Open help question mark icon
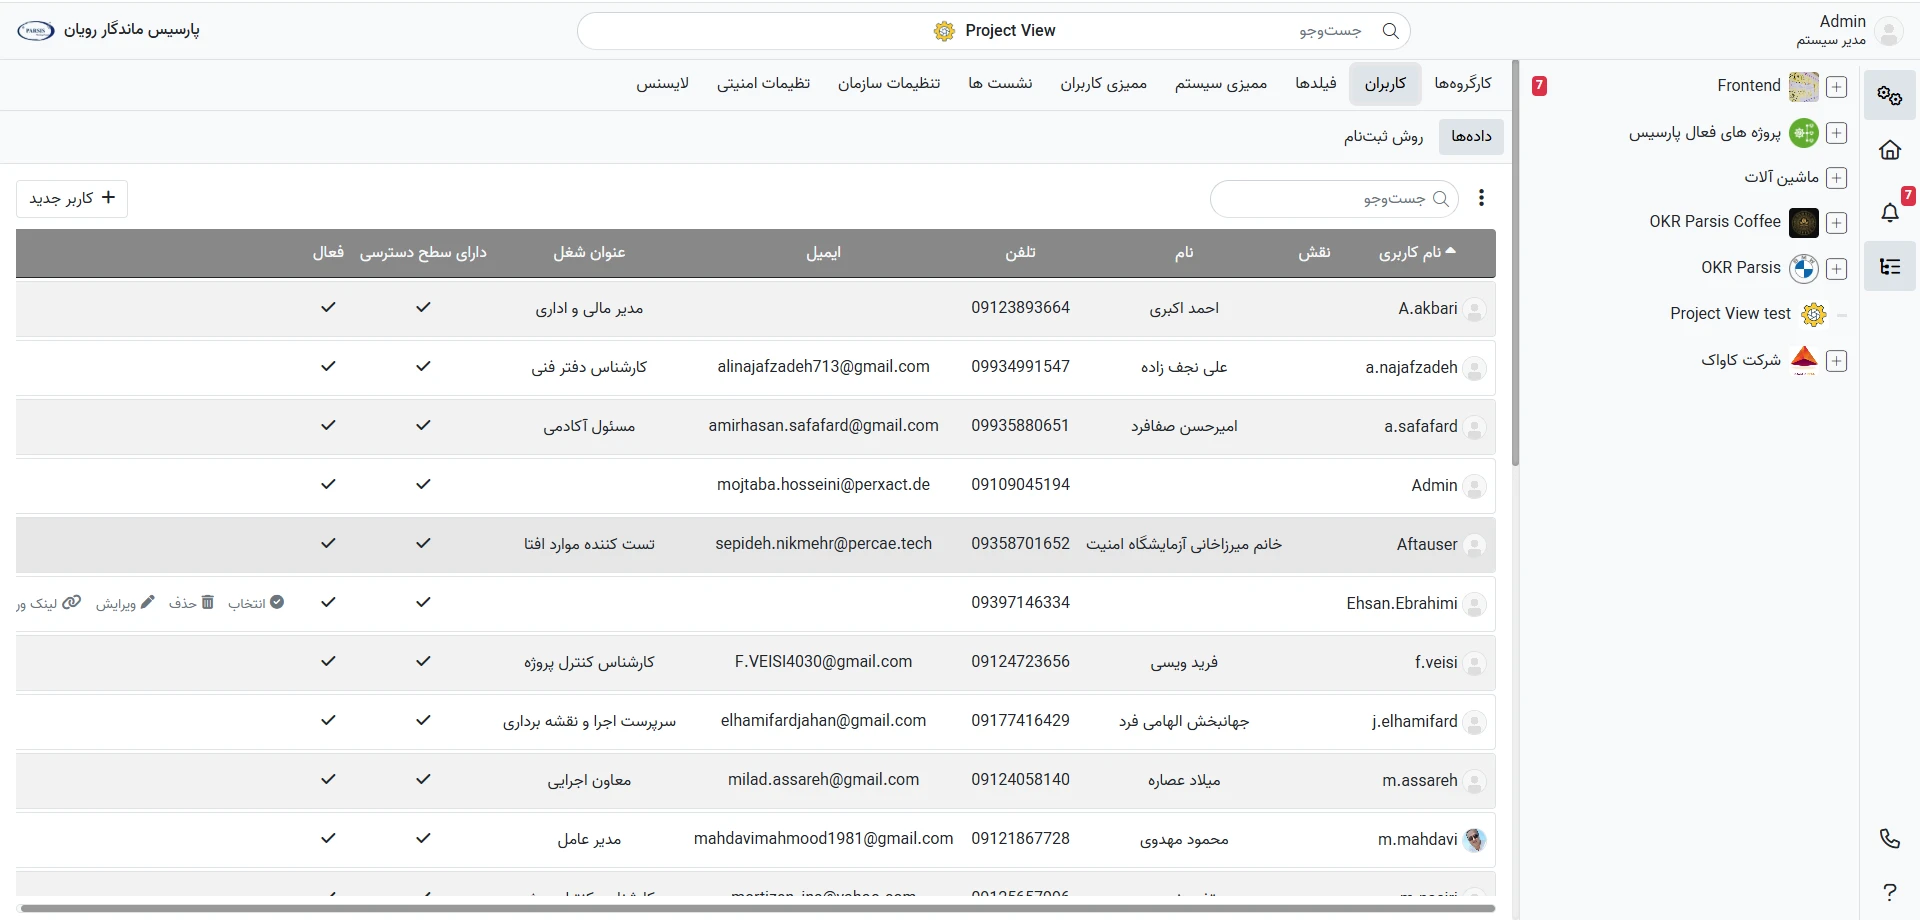1920x920 pixels. [x=1889, y=891]
